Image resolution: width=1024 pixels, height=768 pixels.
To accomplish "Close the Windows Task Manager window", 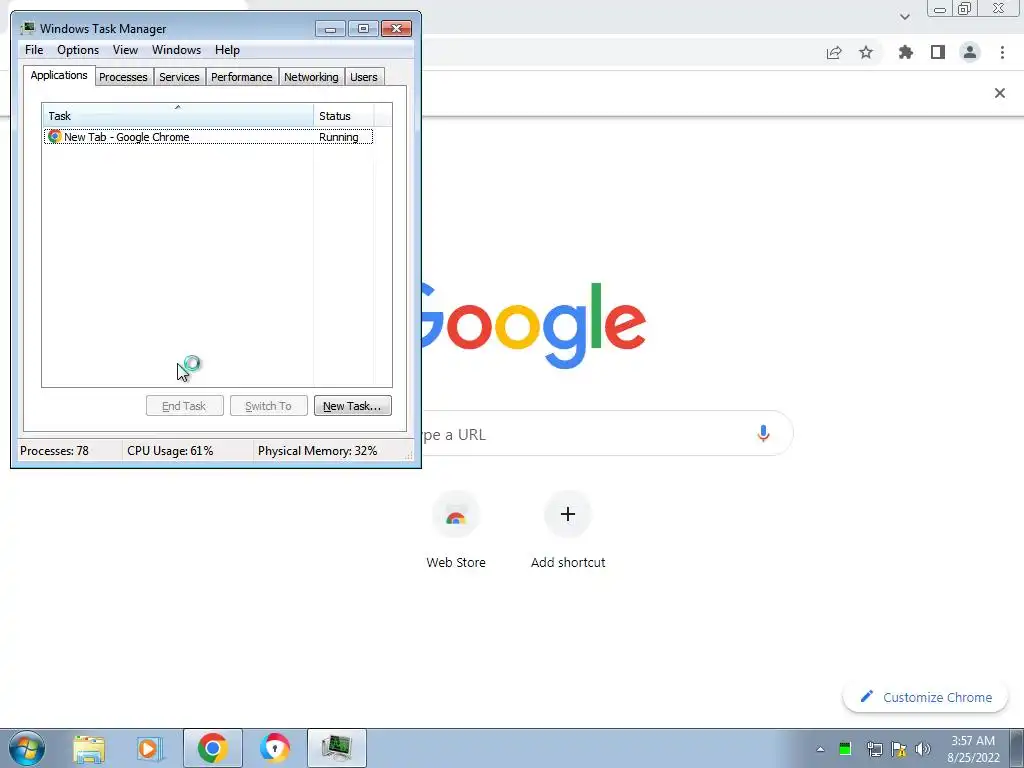I will [396, 29].
